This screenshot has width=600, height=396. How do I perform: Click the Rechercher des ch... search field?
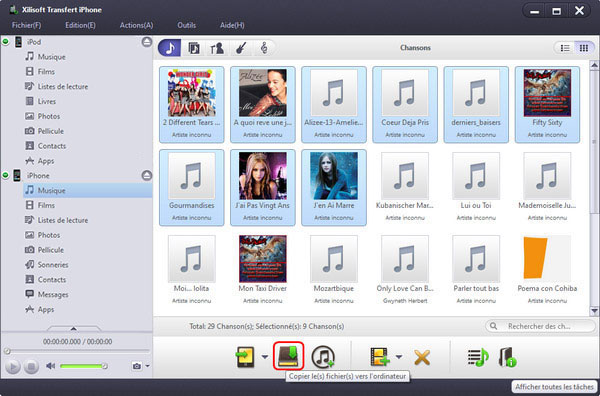pyautogui.click(x=540, y=326)
